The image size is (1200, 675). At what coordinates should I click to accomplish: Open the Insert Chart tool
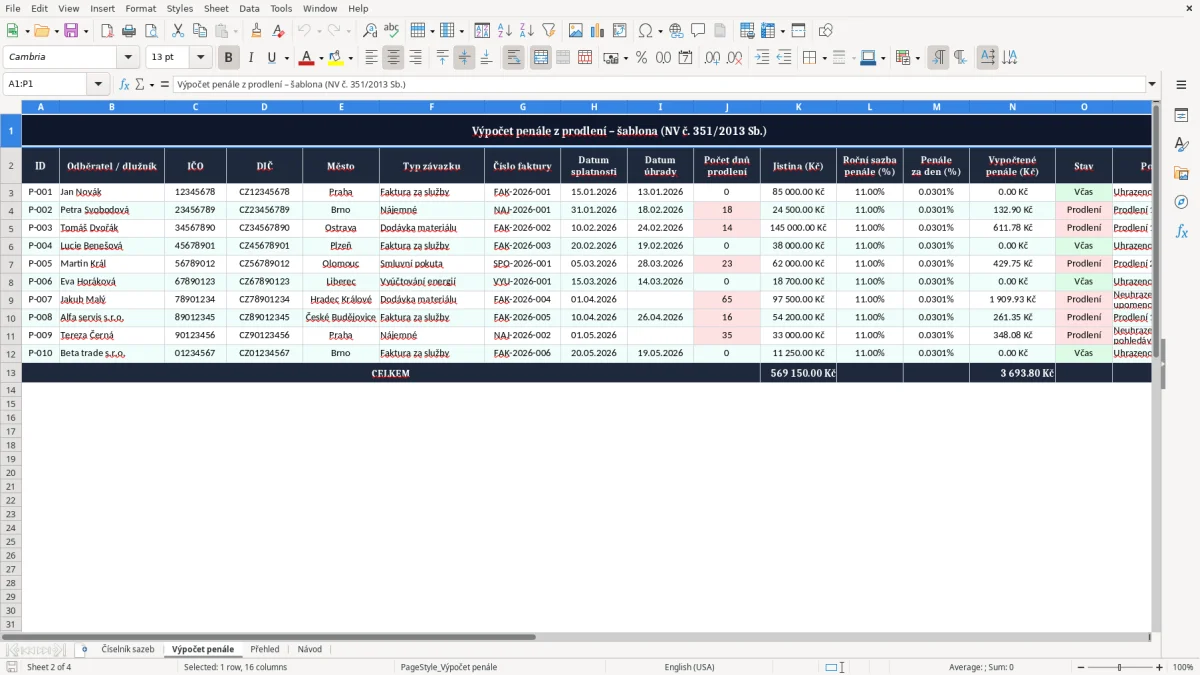coord(597,31)
